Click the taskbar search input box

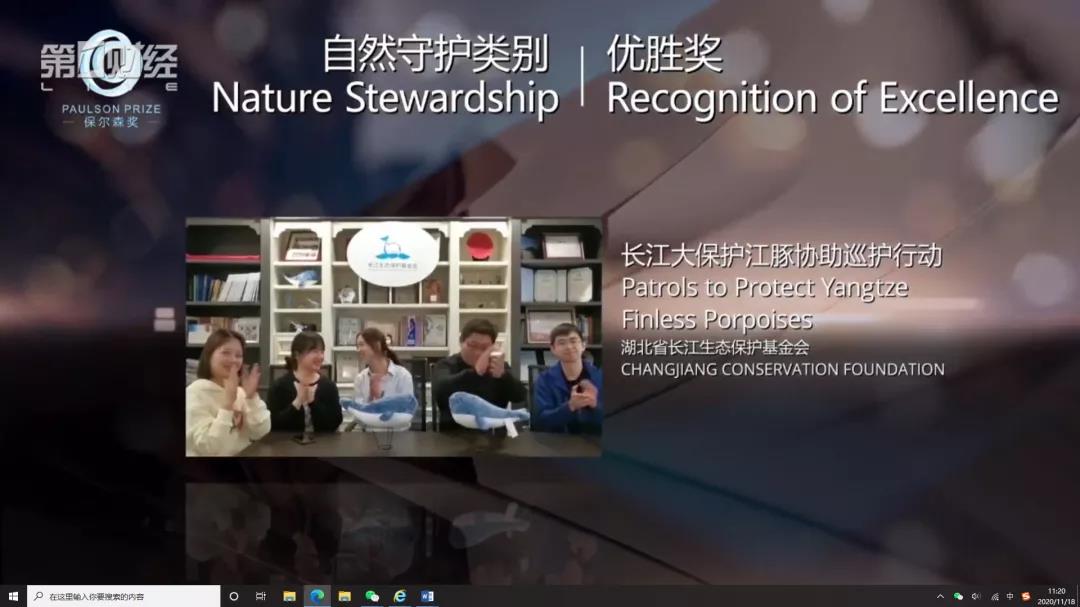(125, 596)
